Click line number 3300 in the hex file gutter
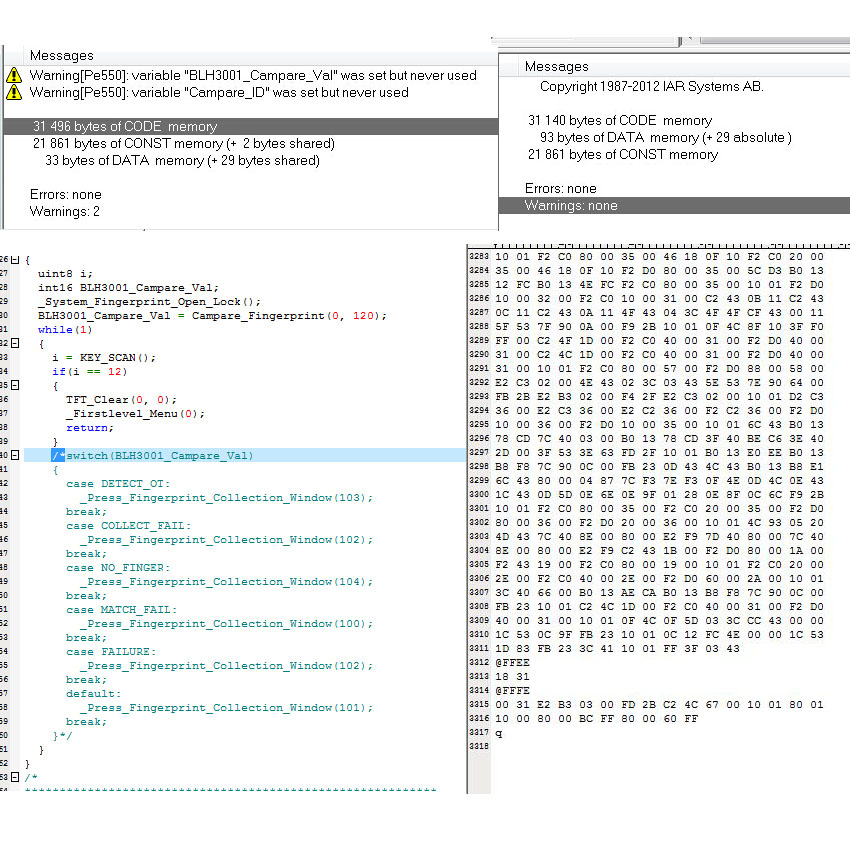The height and width of the screenshot is (850, 850). click(x=479, y=494)
